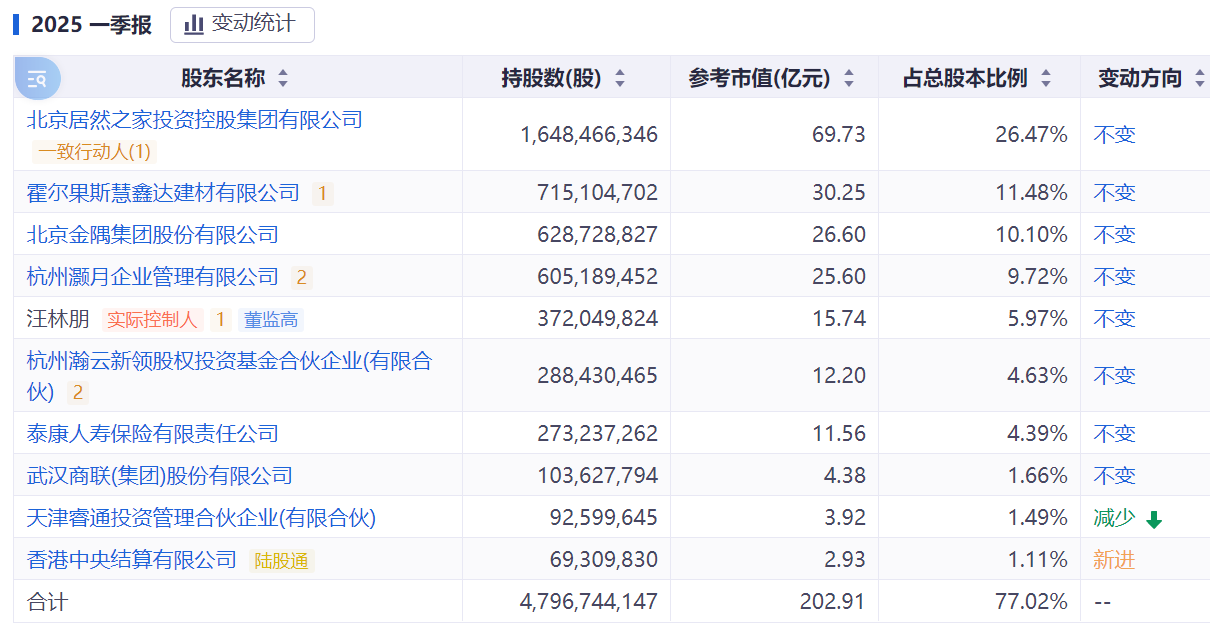
Task: Click the 合计 row label
Action: tap(47, 602)
